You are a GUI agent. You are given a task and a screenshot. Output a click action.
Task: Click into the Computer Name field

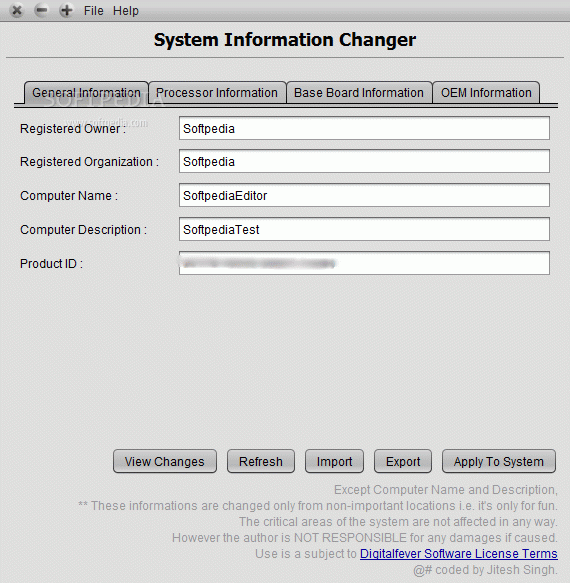point(364,195)
